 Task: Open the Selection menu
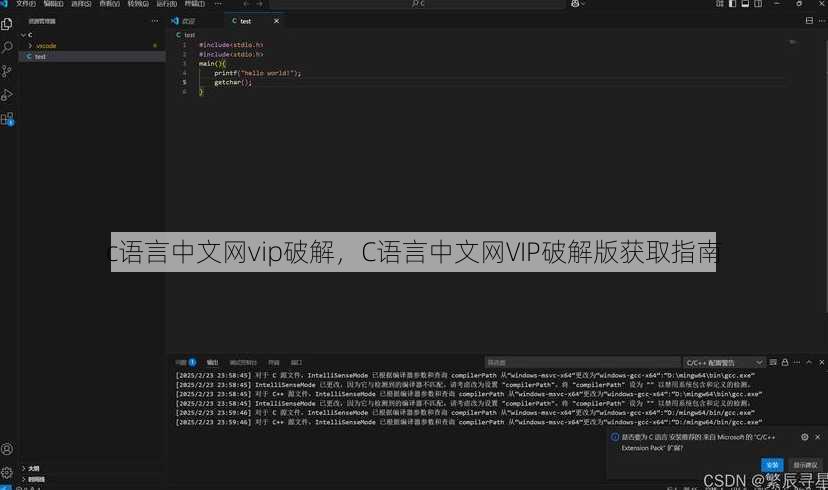[81, 4]
